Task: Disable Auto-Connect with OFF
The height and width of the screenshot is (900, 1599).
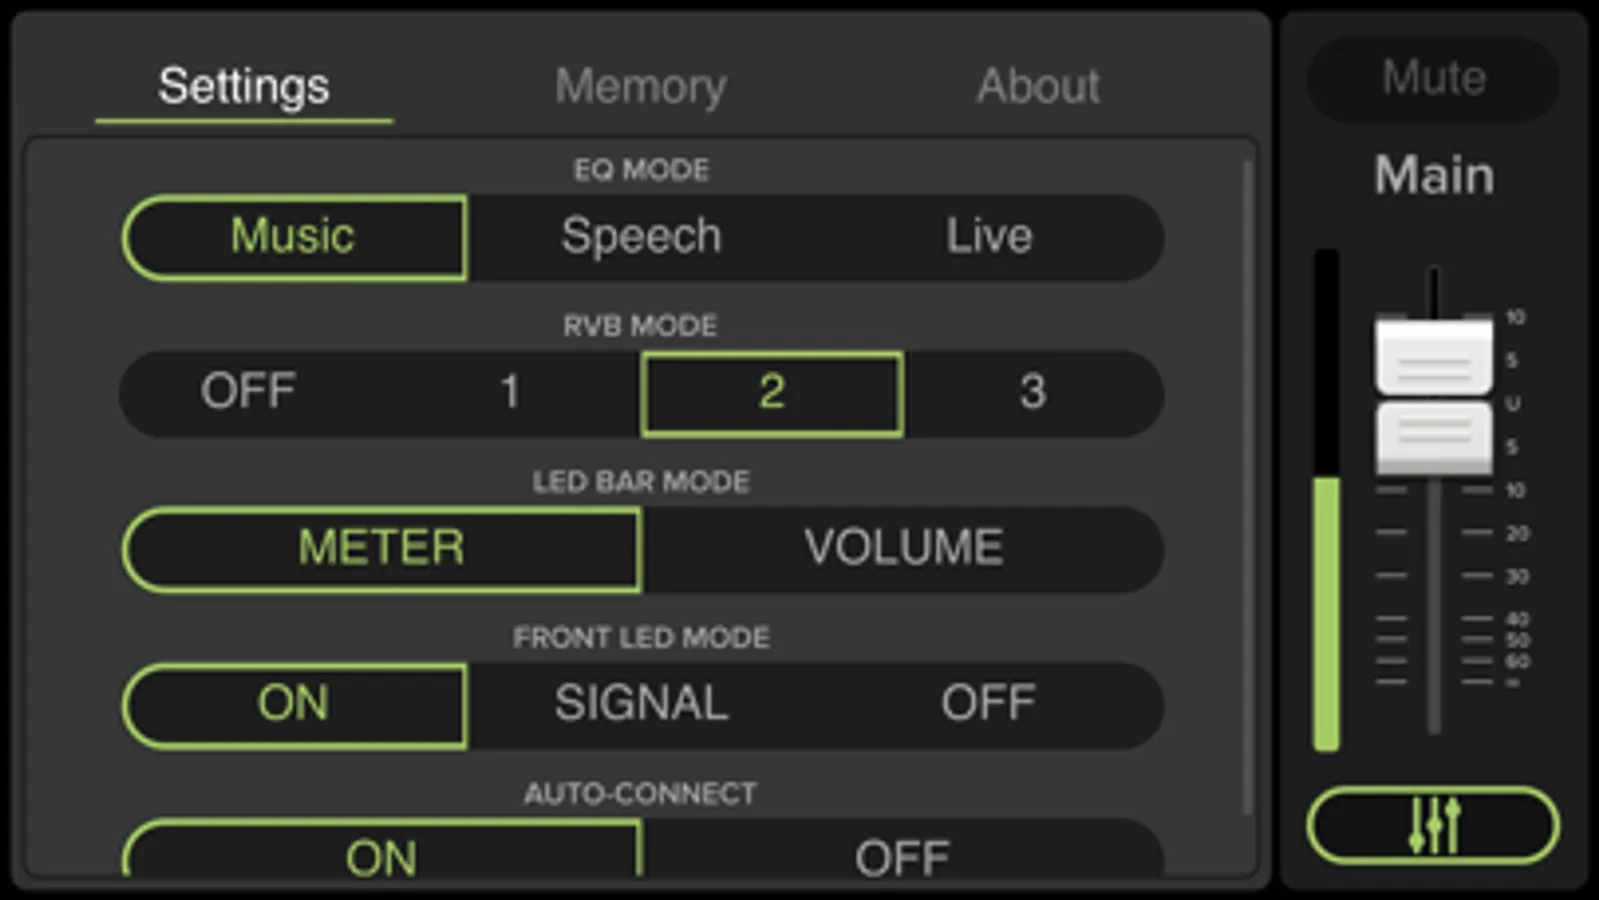Action: [x=903, y=856]
